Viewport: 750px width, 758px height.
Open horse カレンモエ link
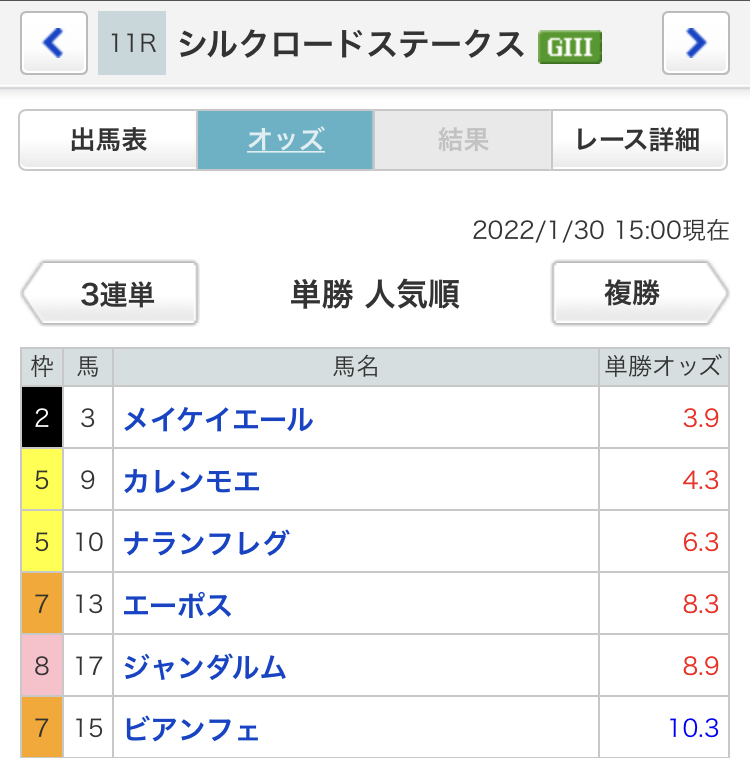coord(192,481)
